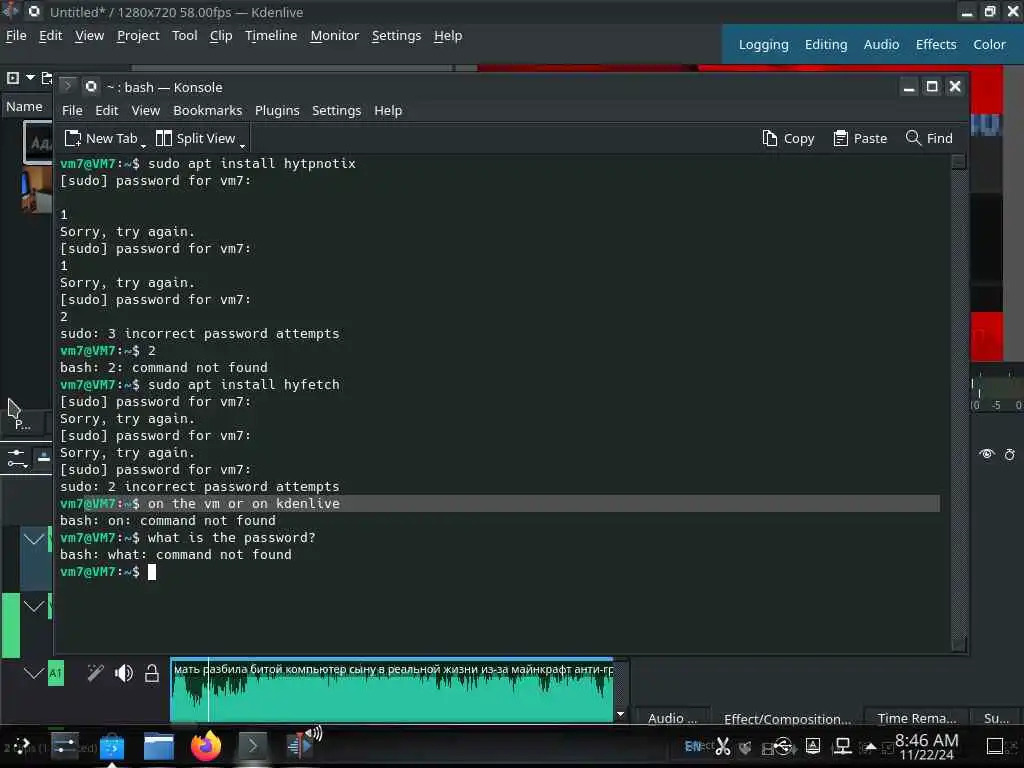1024x768 pixels.
Task: Open the Plugins menu in Konsole
Action: tap(277, 110)
